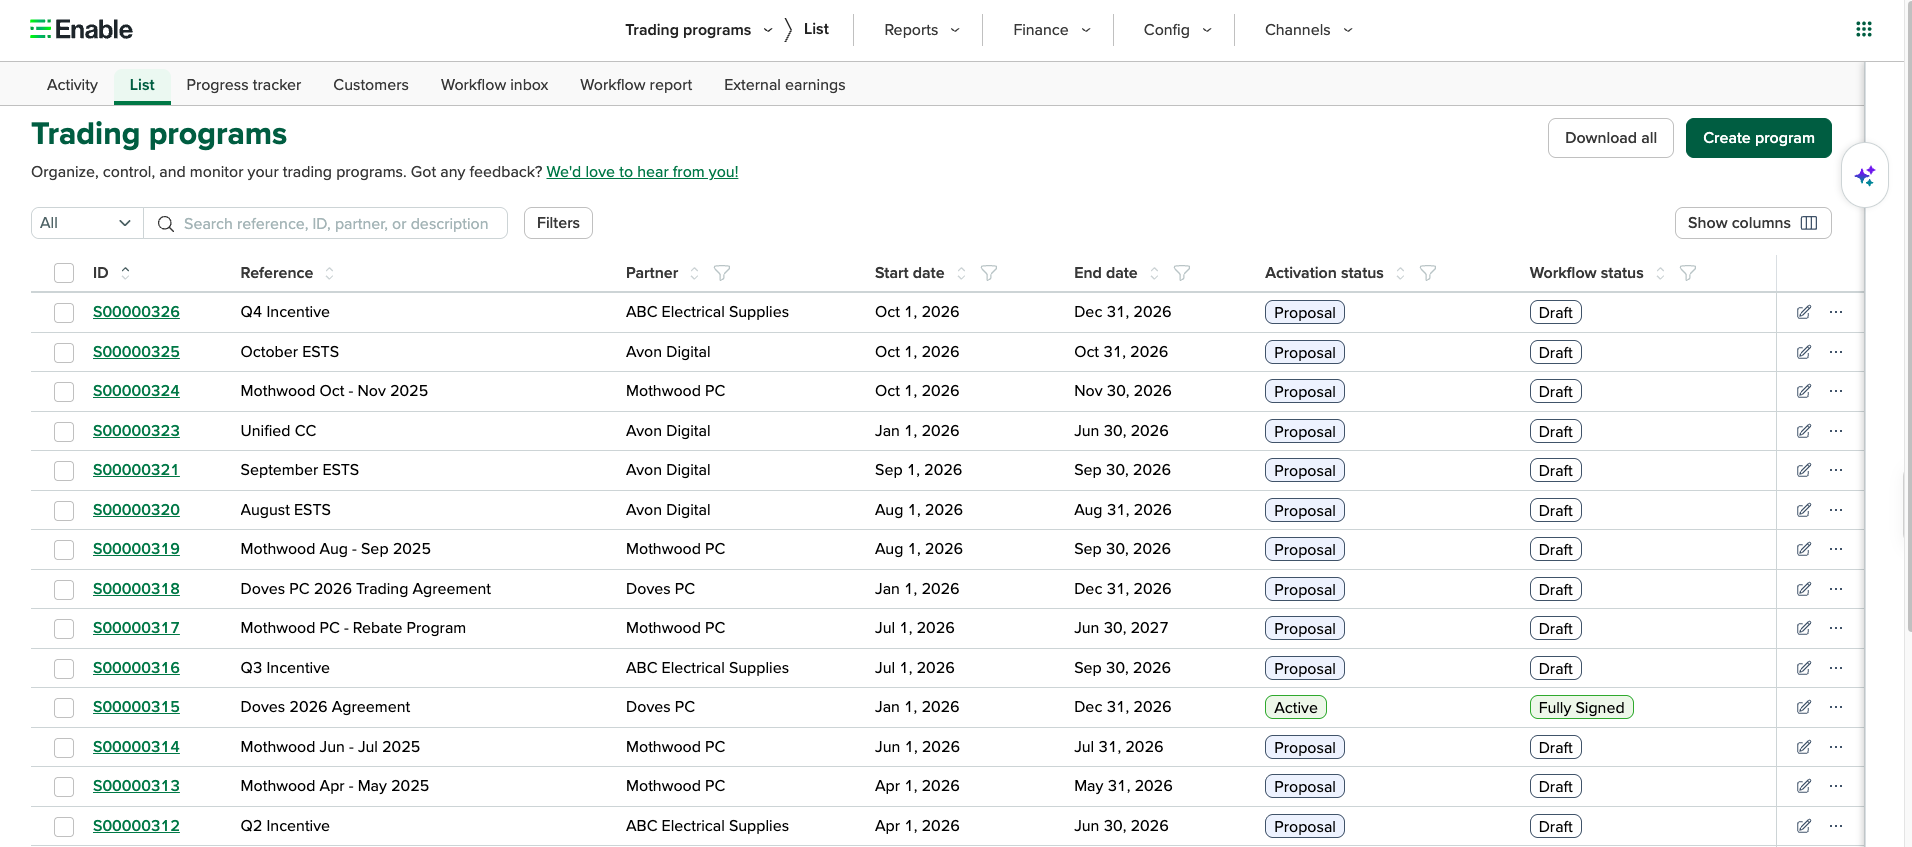This screenshot has width=1912, height=847.
Task: Sort by Start date column arrows
Action: 962,273
